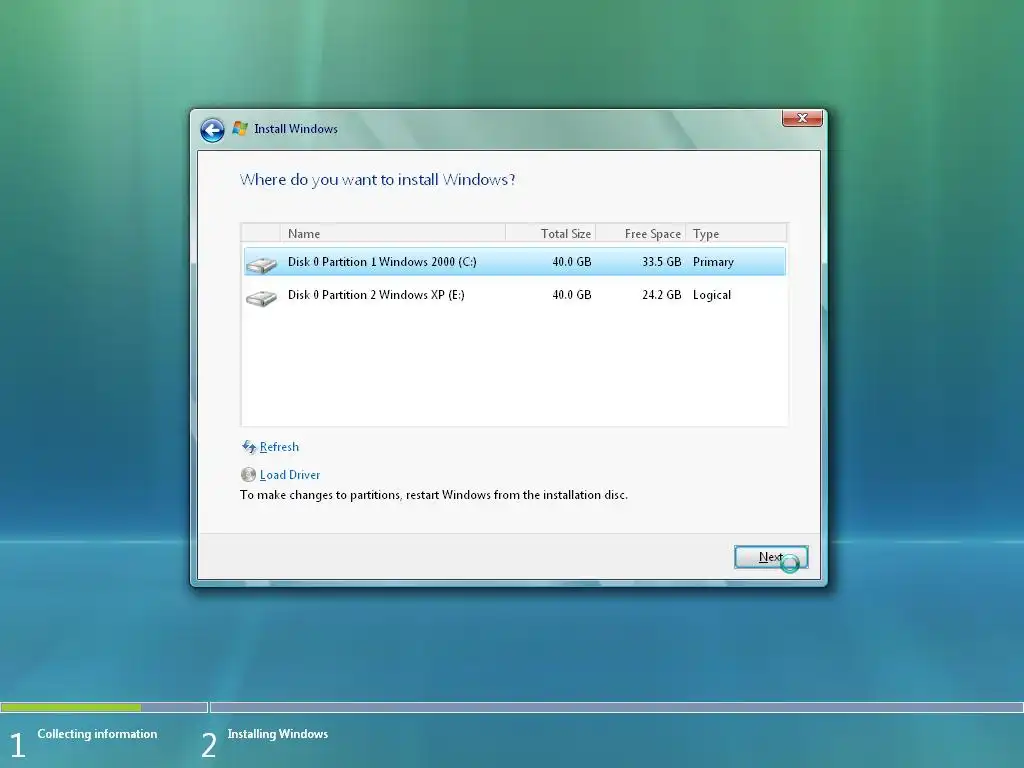Go back with the blue arrow button
This screenshot has height=768, width=1024.
[x=212, y=130]
